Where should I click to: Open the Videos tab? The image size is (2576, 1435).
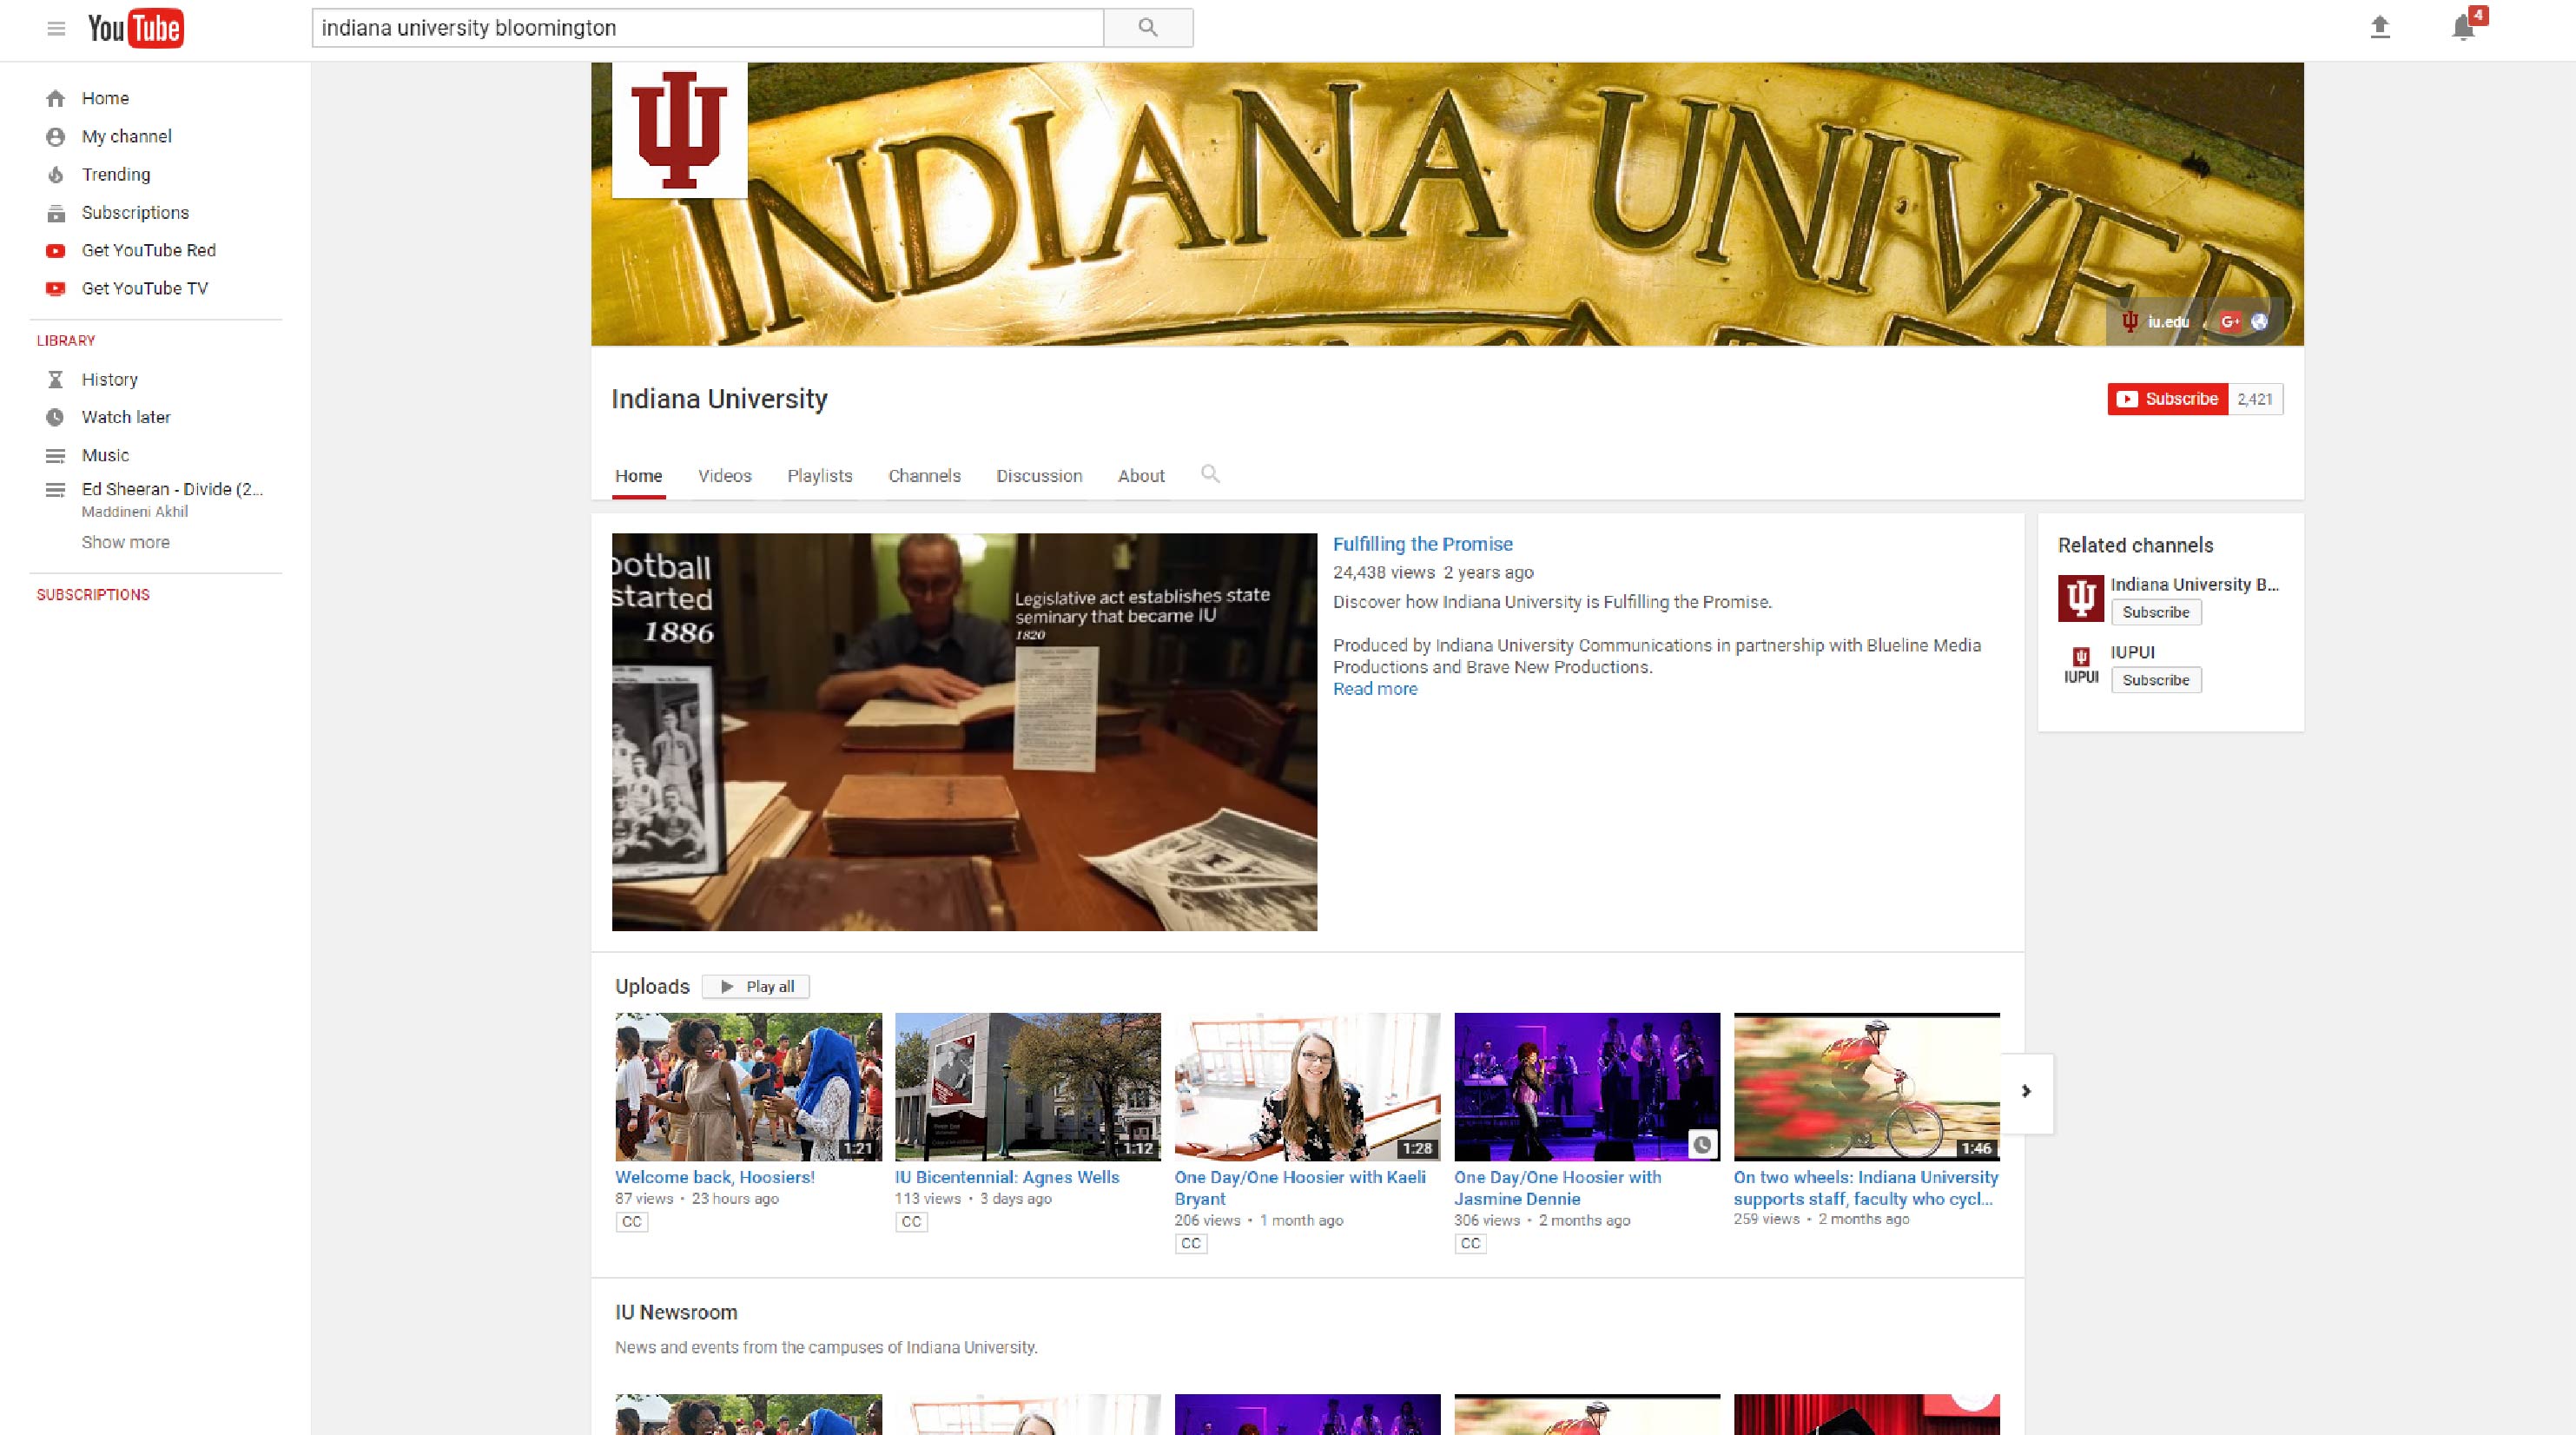tap(725, 476)
